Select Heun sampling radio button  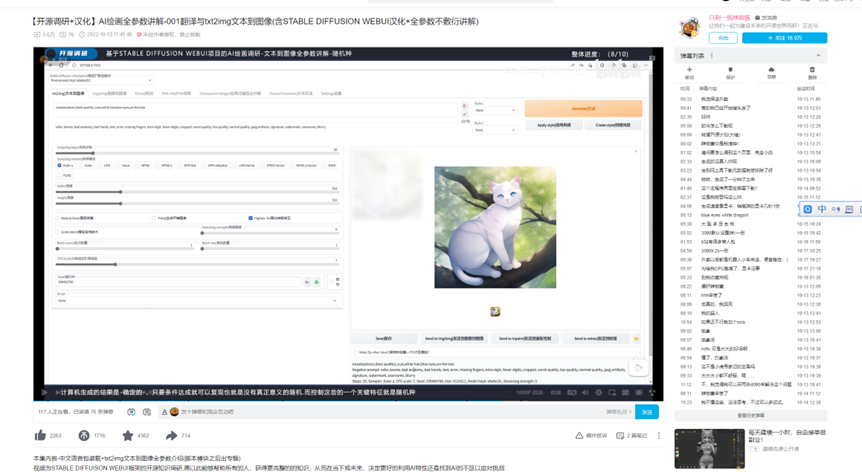click(119, 165)
